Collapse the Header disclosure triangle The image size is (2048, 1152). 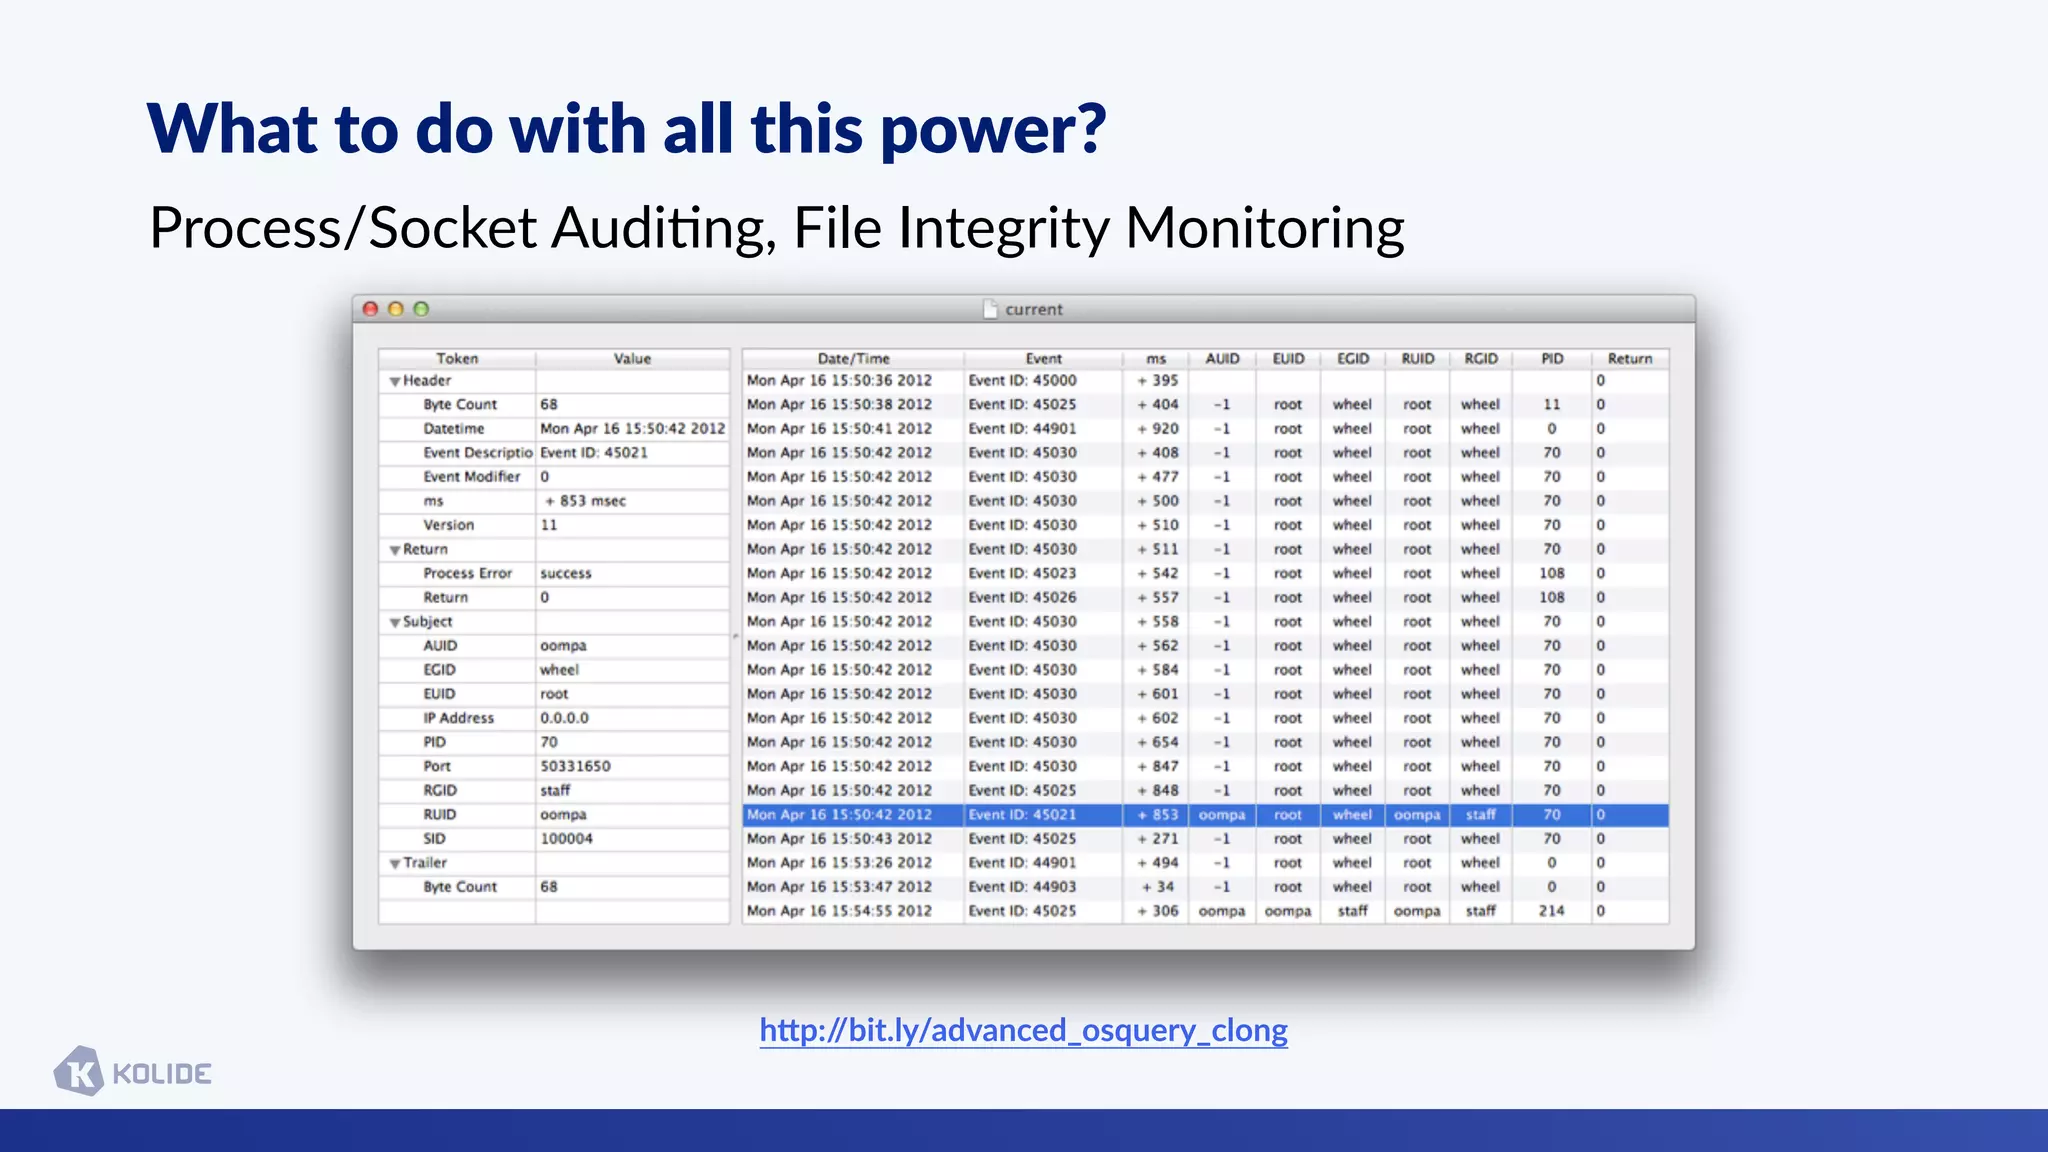[395, 382]
